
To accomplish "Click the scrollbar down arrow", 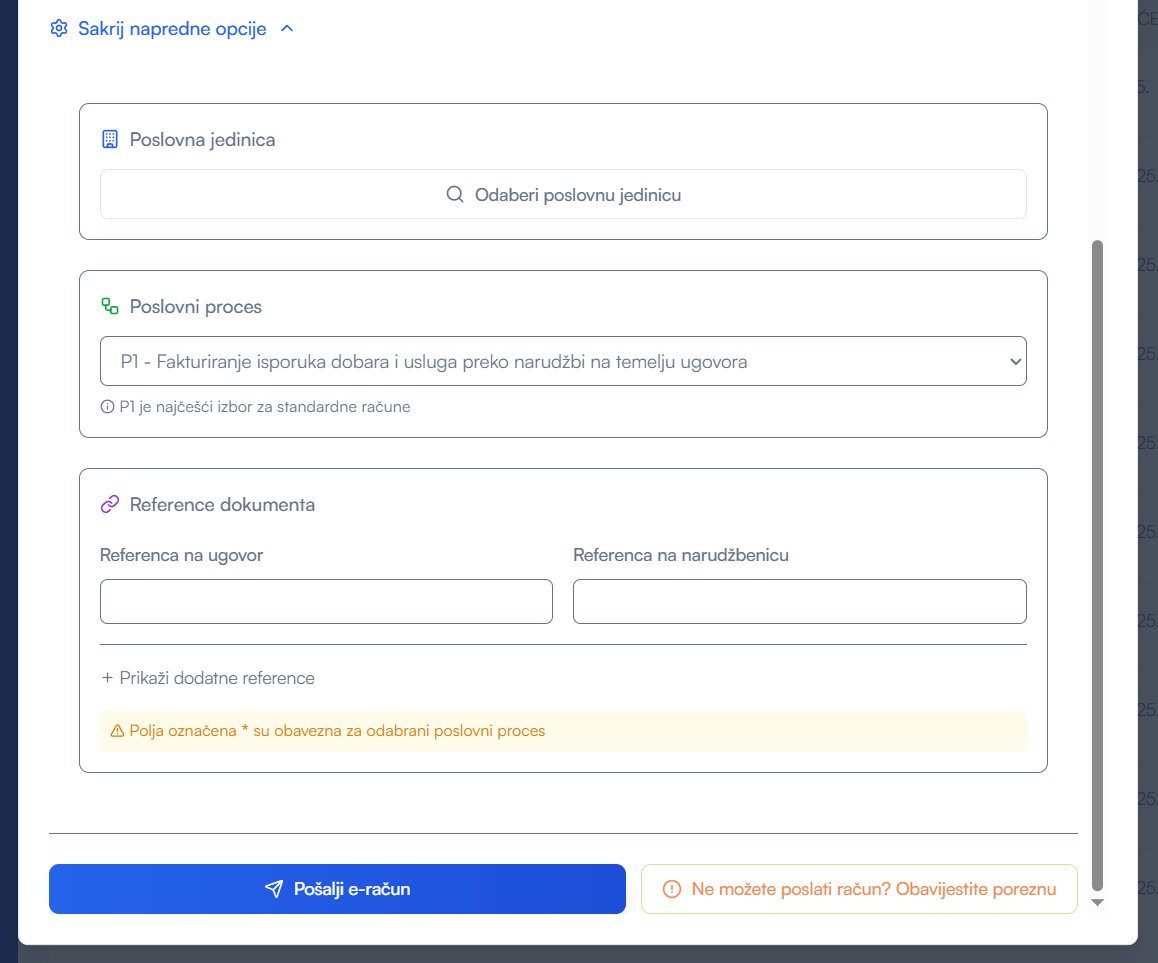I will 1097,902.
